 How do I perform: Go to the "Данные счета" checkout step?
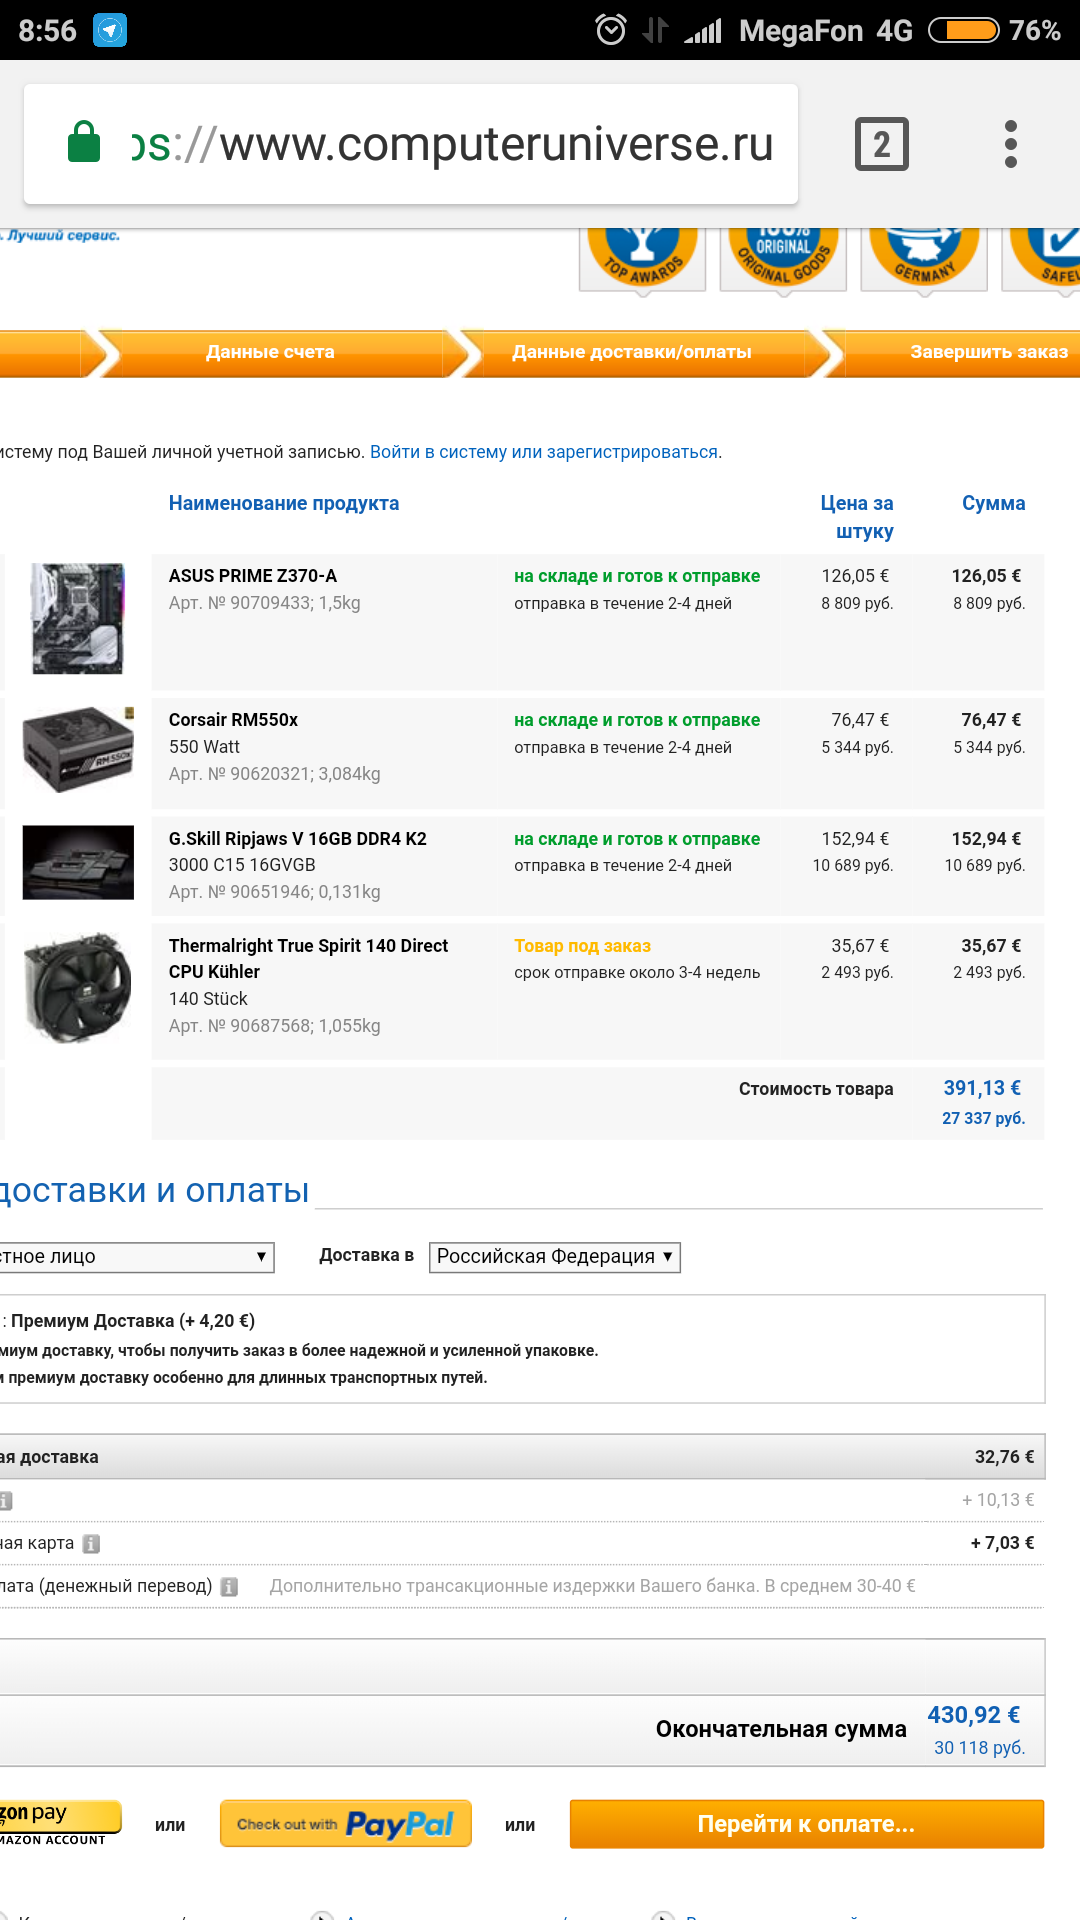coord(270,352)
